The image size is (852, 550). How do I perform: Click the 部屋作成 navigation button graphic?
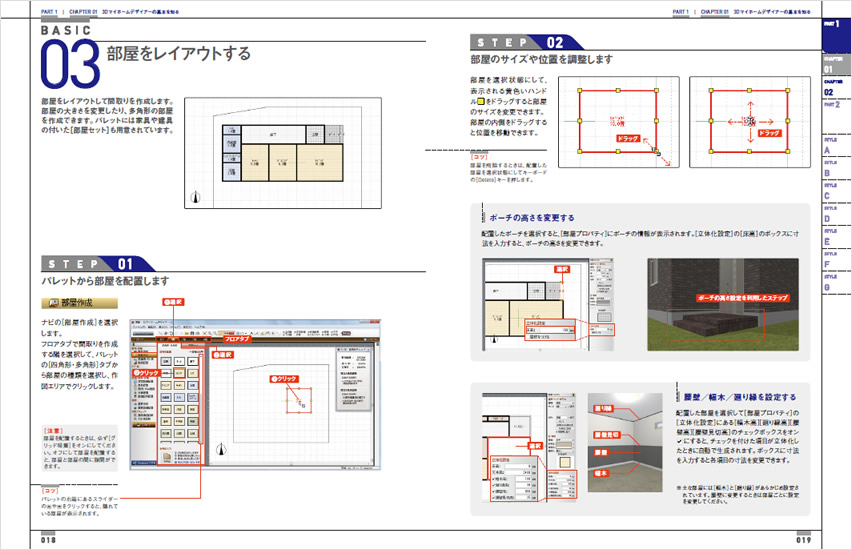point(79,303)
